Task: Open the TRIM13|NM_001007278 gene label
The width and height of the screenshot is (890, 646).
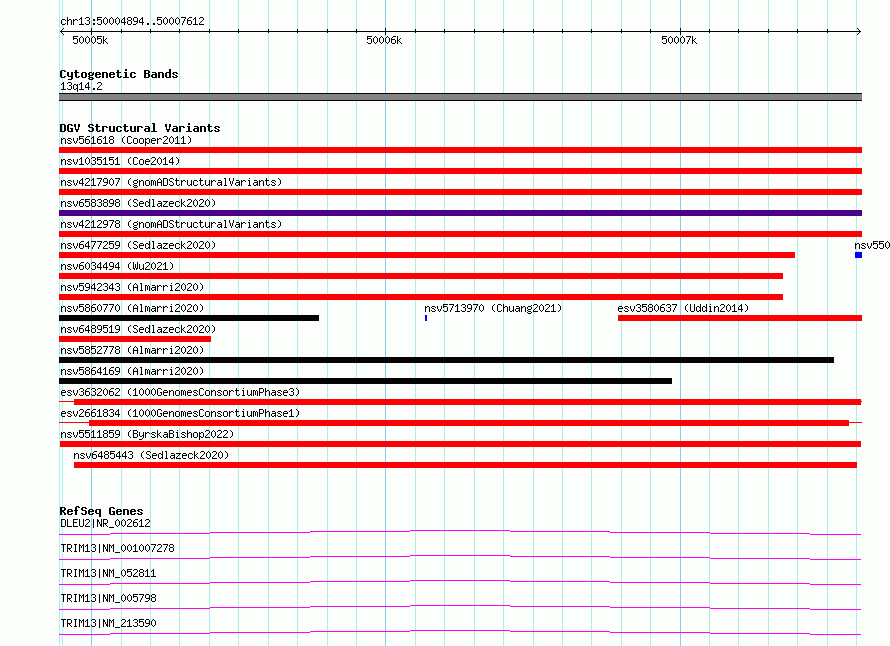Action: coord(117,548)
